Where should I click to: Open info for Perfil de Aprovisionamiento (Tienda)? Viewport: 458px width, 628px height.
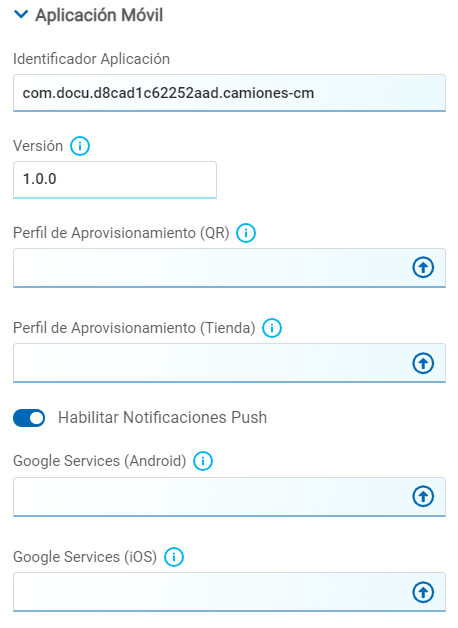coord(272,328)
